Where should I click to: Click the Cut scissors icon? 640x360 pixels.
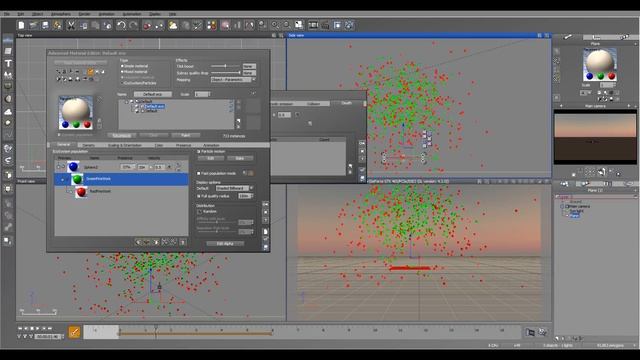tap(71, 25)
